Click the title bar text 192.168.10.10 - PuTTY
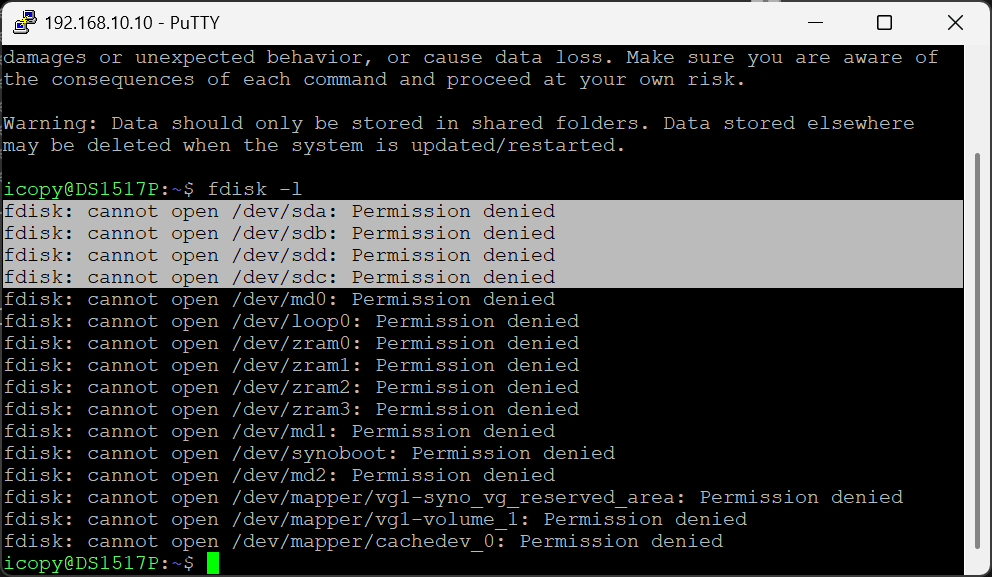 (132, 23)
